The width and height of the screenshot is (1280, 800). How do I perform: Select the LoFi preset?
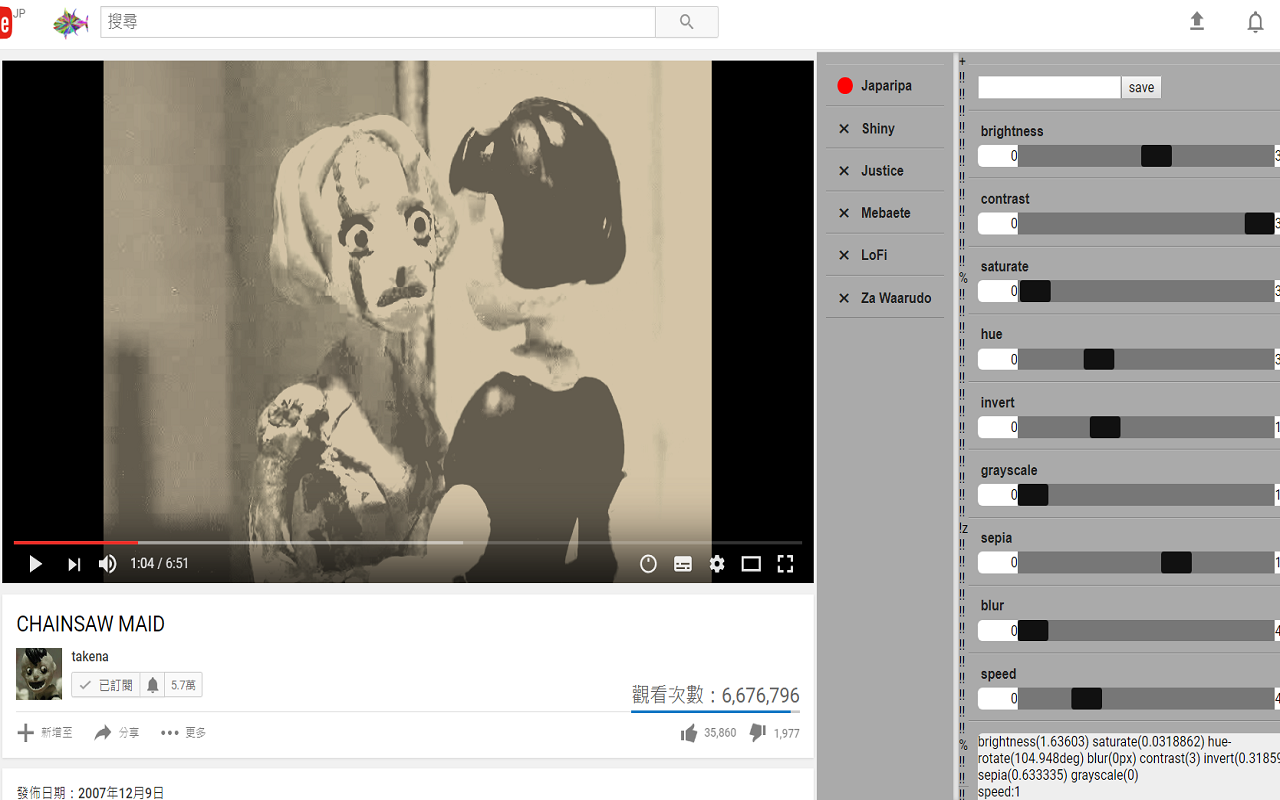click(x=874, y=255)
